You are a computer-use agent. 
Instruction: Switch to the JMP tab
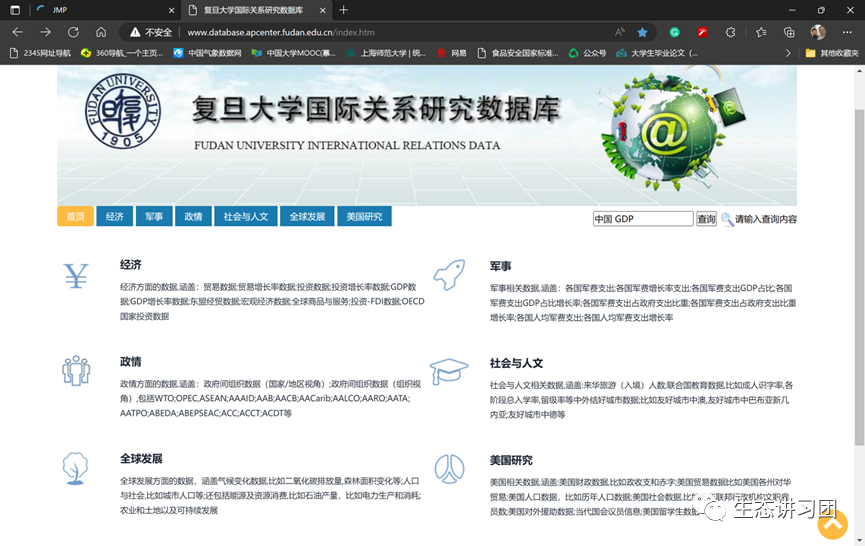pos(105,10)
